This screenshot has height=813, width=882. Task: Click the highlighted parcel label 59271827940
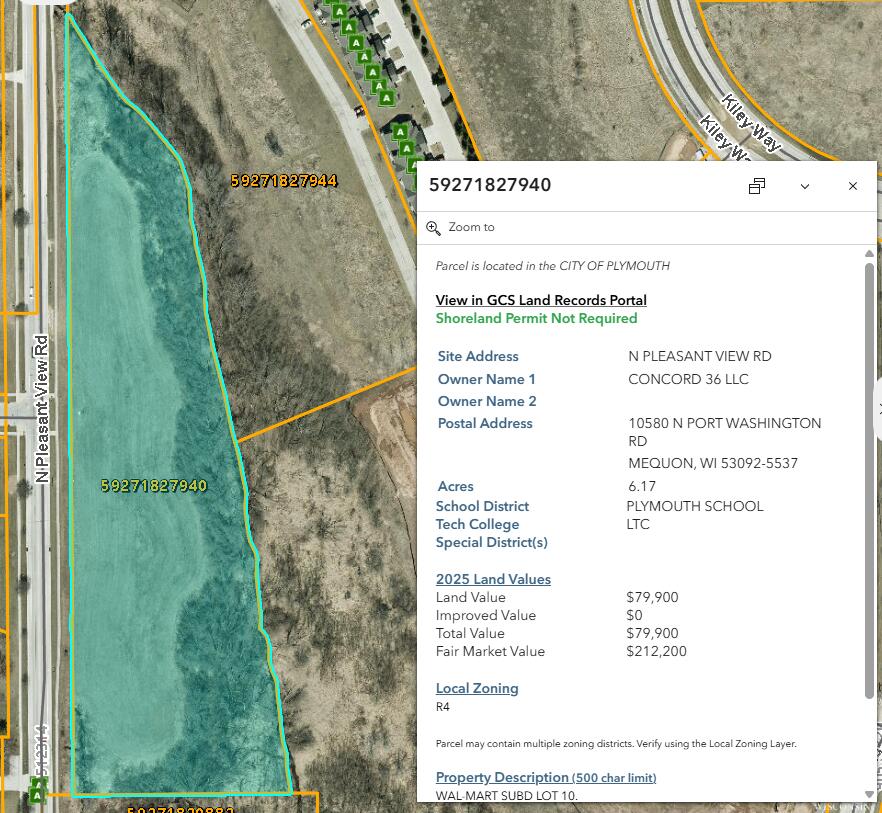[x=154, y=486]
